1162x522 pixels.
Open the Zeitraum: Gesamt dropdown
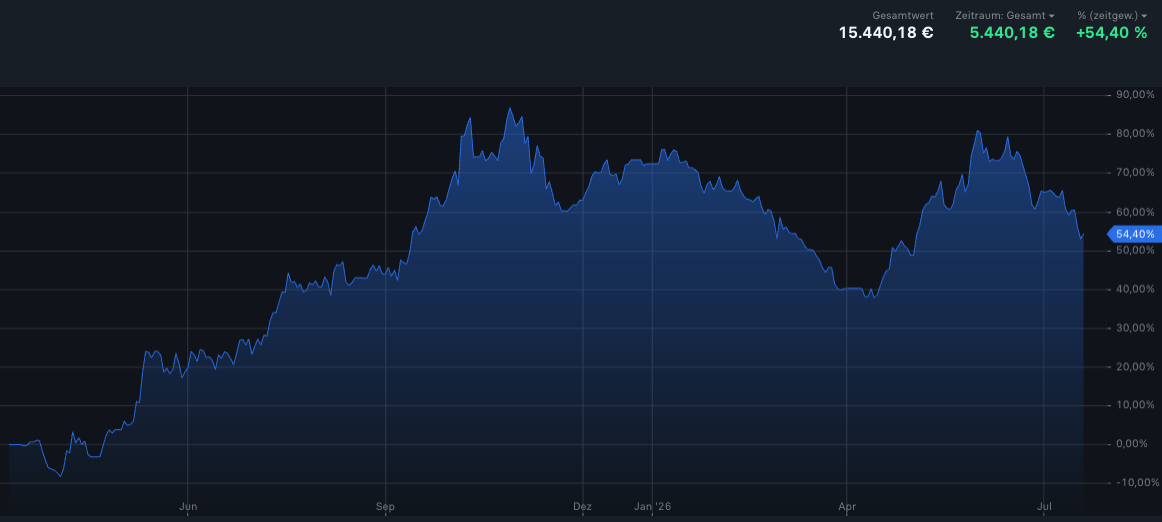(1005, 16)
